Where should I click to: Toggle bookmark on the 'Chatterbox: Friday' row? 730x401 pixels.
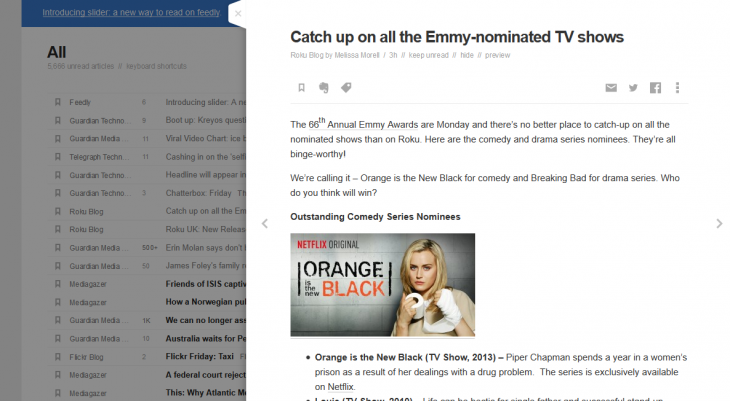(58, 193)
